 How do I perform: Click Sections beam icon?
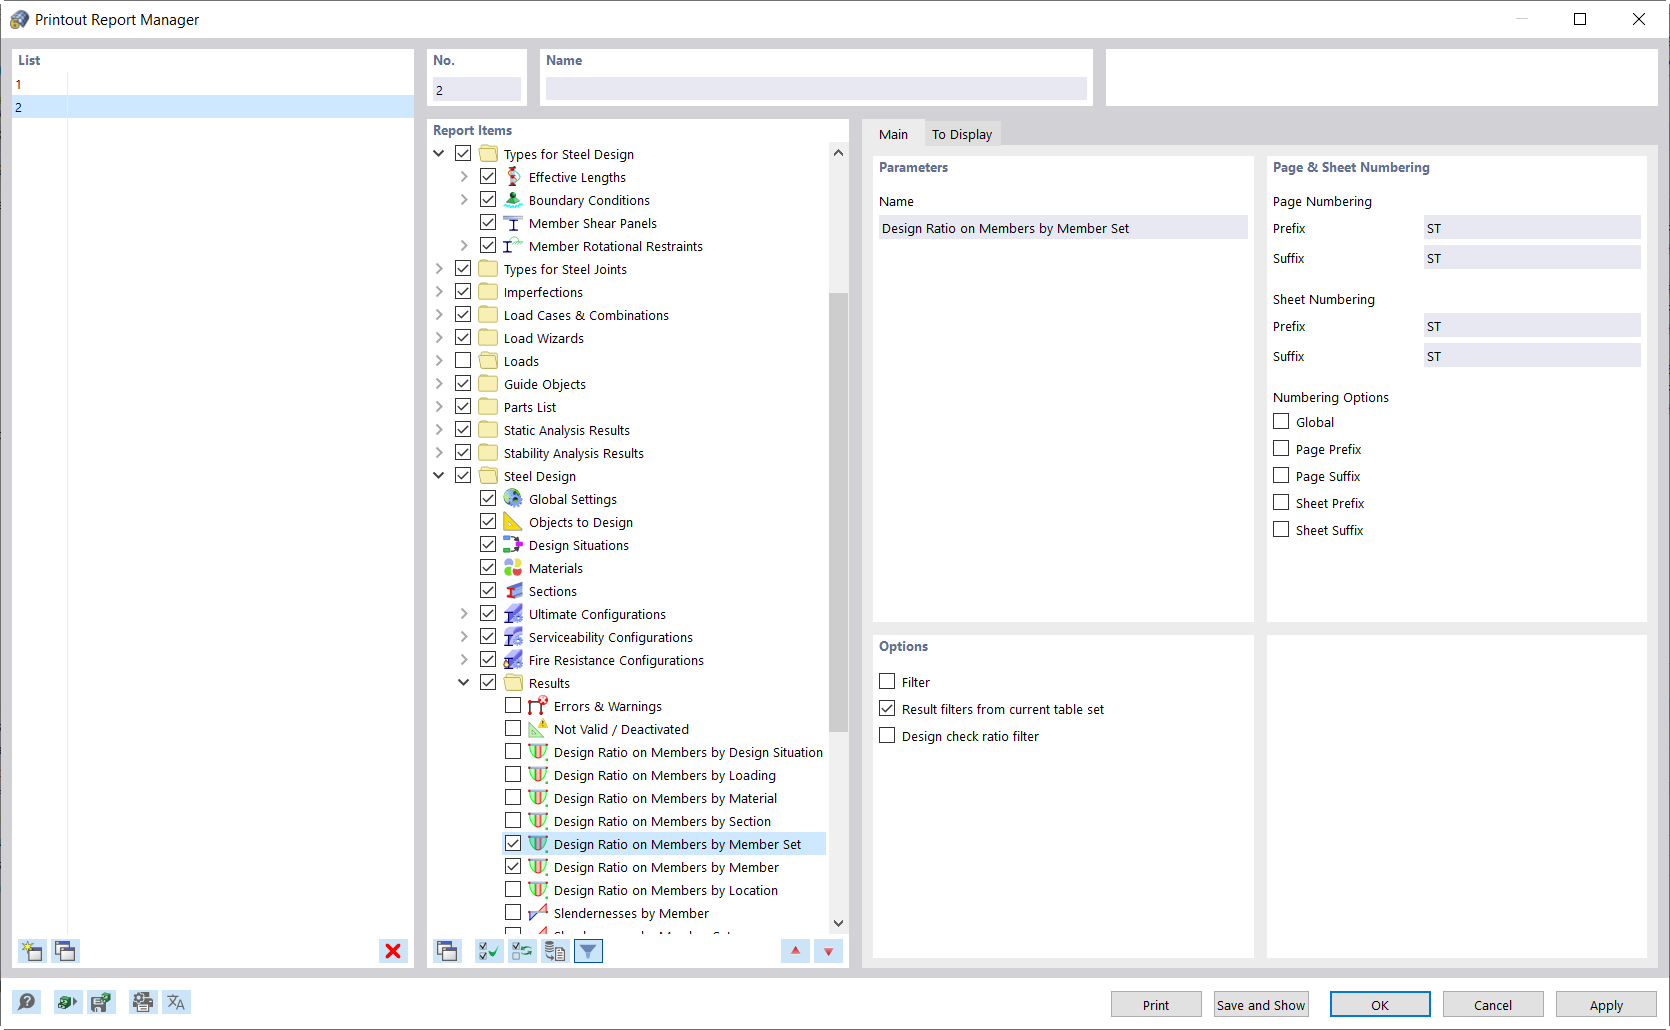coord(513,591)
